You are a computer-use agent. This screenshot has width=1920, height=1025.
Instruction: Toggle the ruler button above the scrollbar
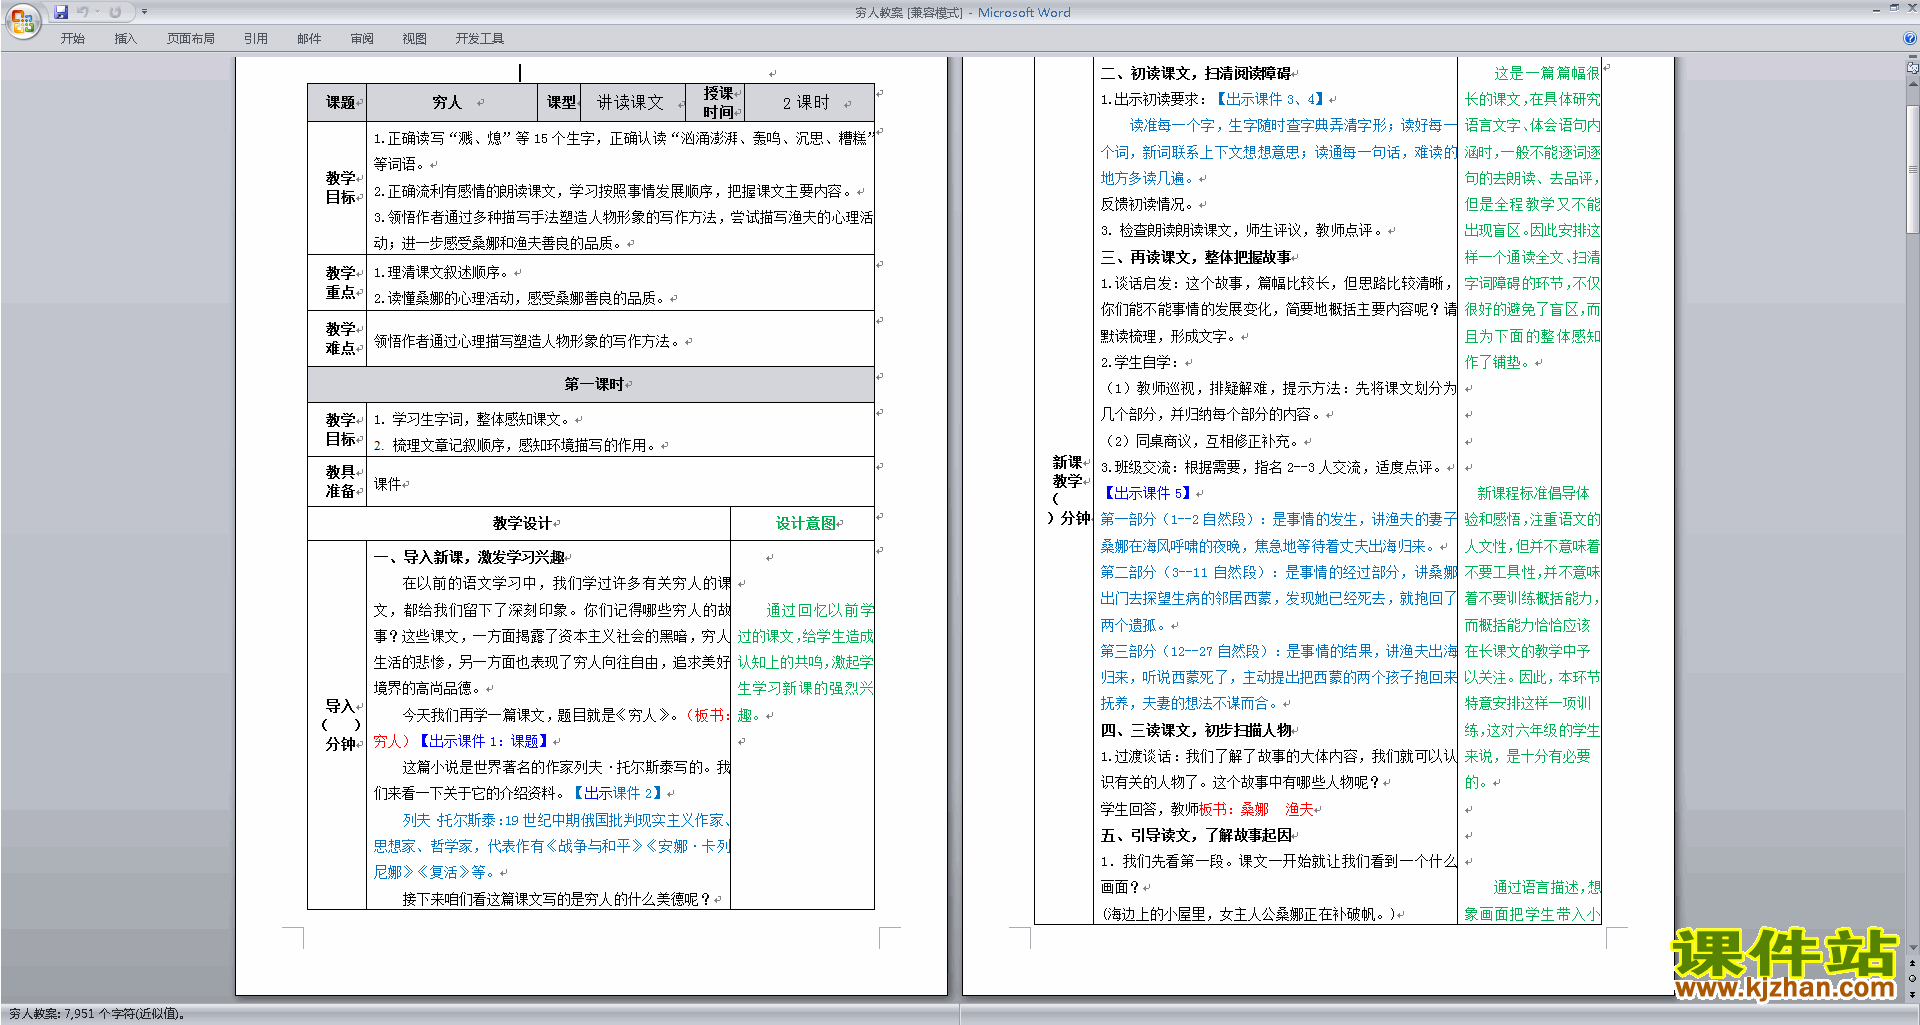(x=1913, y=69)
